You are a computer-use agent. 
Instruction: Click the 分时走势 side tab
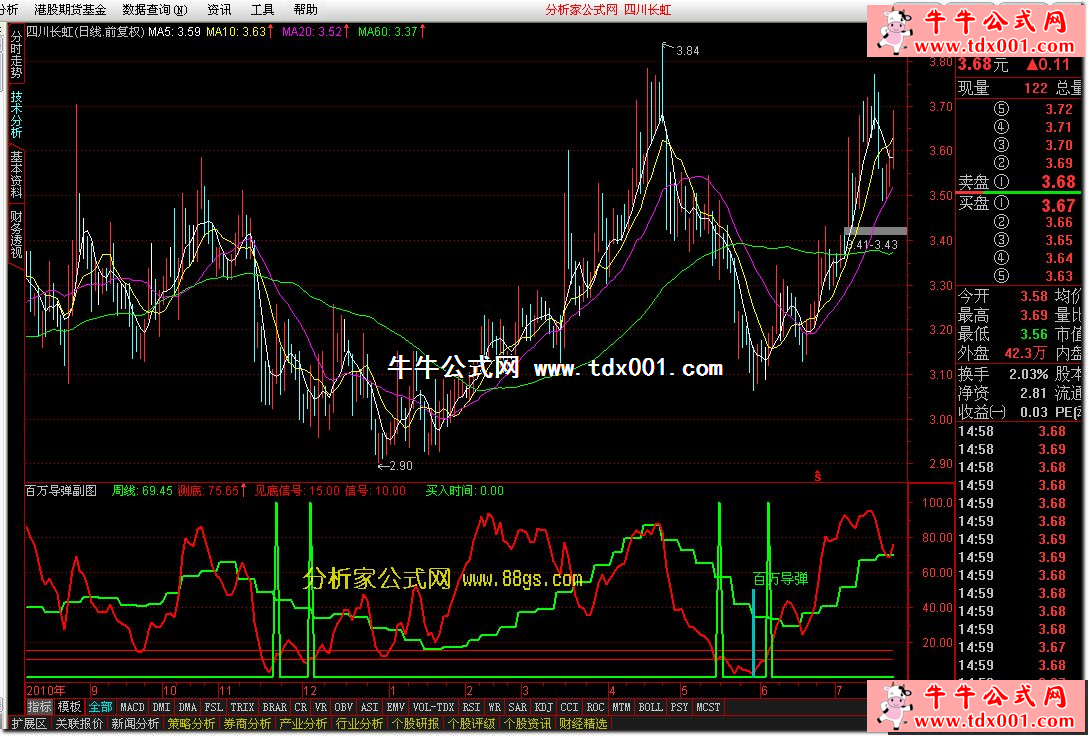[x=15, y=54]
